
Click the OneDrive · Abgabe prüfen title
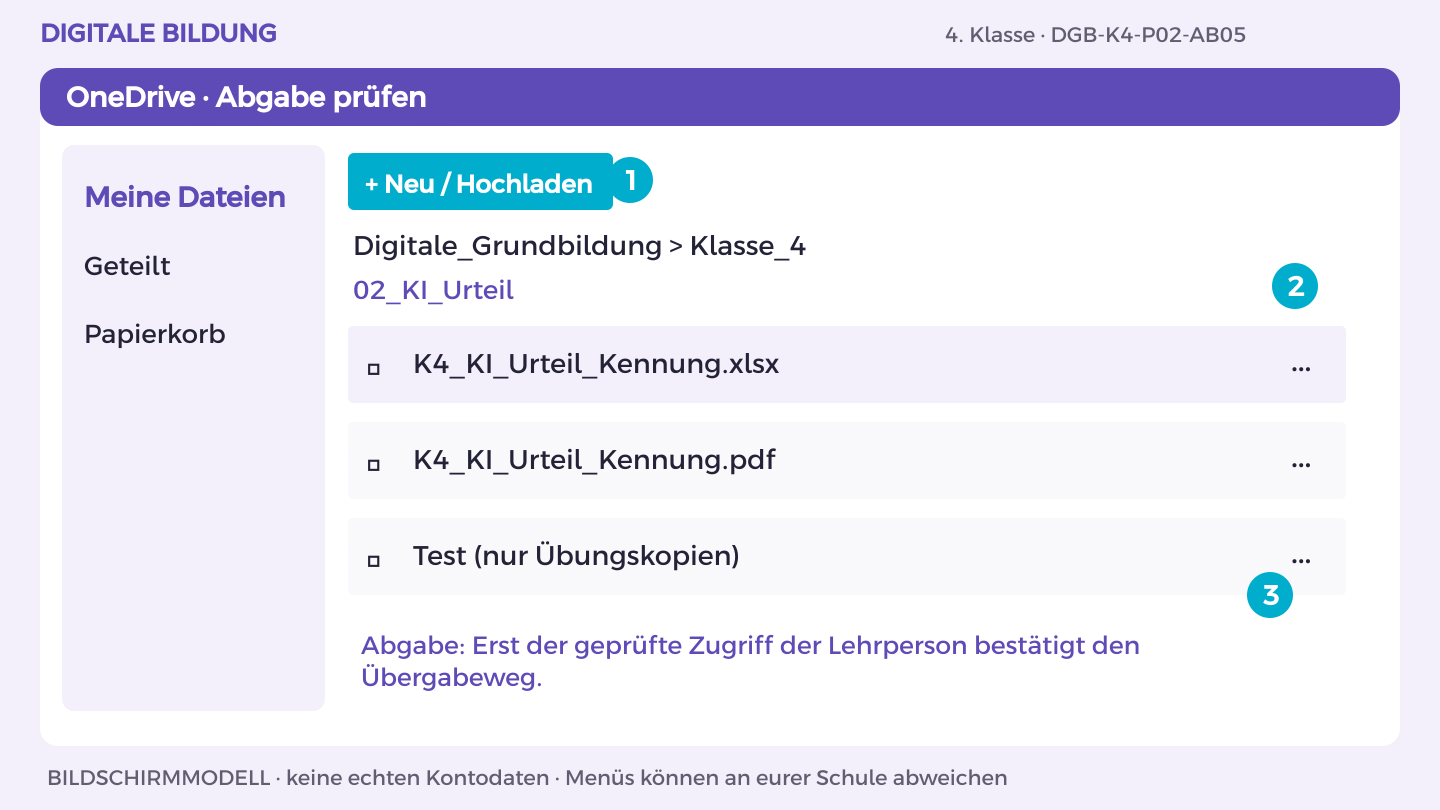[x=246, y=97]
